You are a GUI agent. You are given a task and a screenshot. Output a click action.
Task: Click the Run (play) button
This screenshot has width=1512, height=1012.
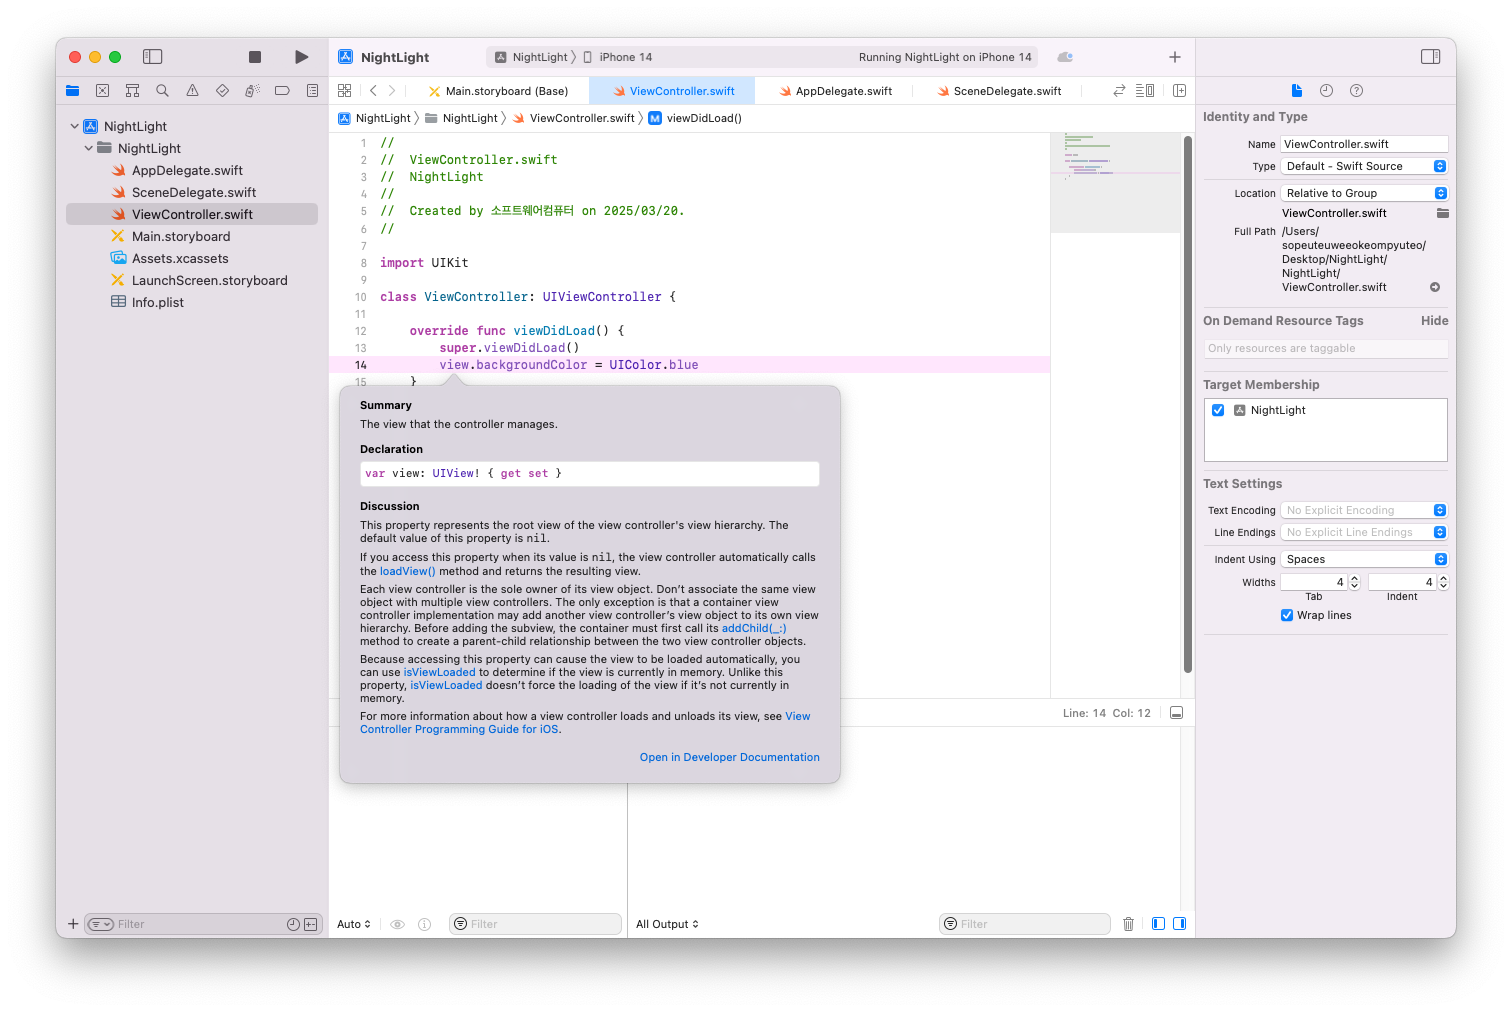302,57
